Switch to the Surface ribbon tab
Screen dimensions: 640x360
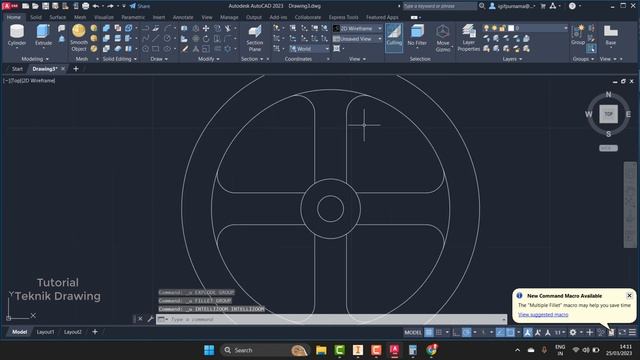coord(58,17)
